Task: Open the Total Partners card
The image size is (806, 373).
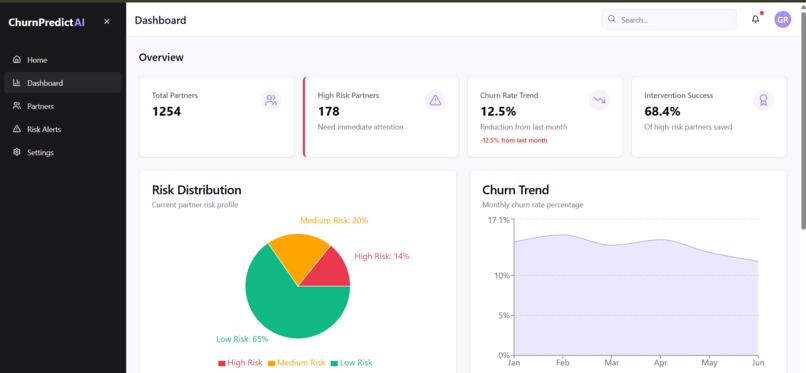Action: coord(216,117)
